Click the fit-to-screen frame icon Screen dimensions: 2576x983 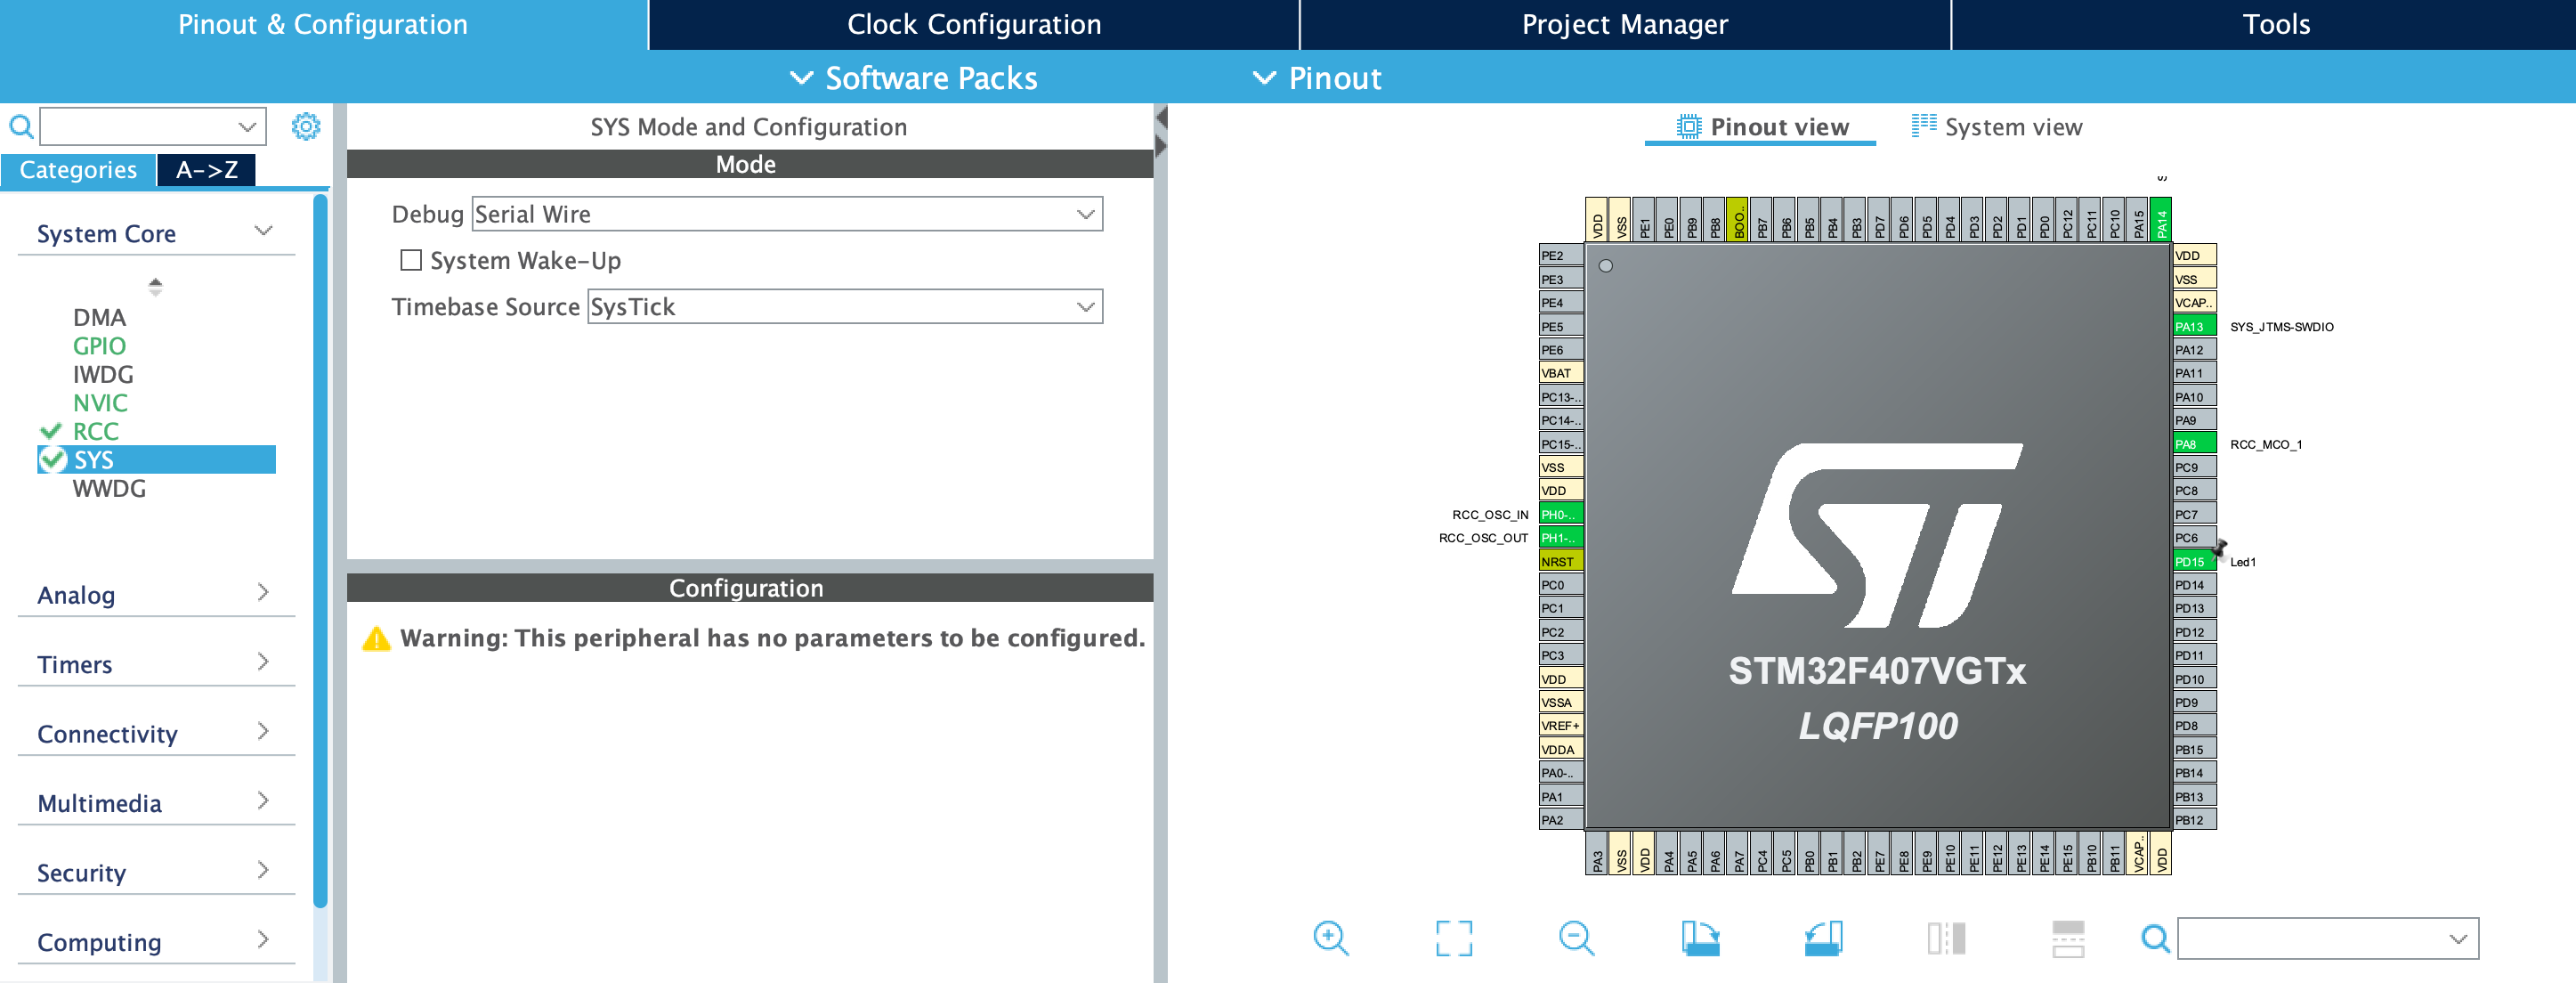1453,938
